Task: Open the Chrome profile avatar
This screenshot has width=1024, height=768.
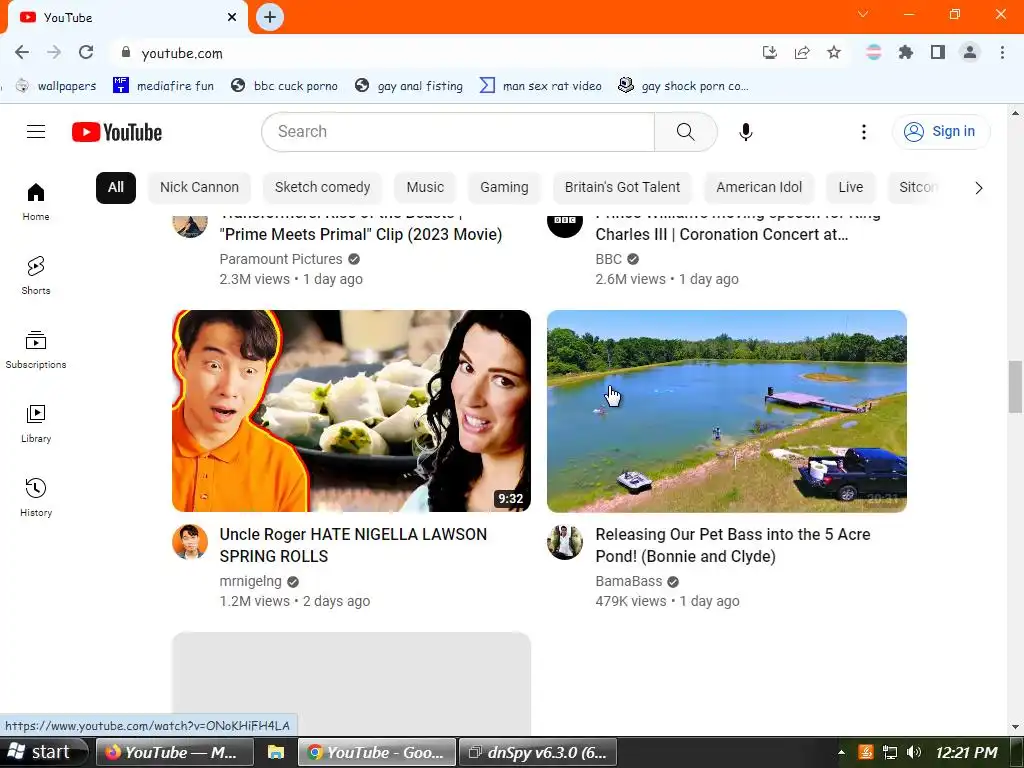Action: 970,52
